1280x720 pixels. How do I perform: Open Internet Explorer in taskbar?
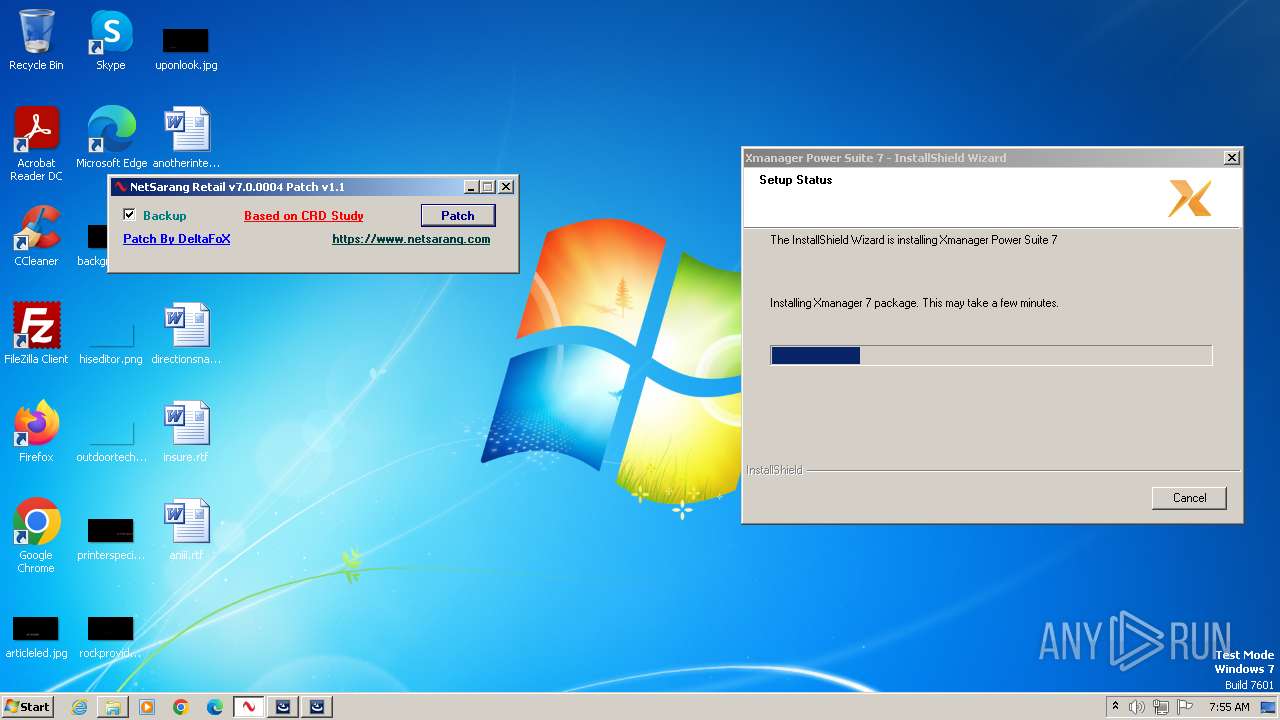pyautogui.click(x=79, y=707)
